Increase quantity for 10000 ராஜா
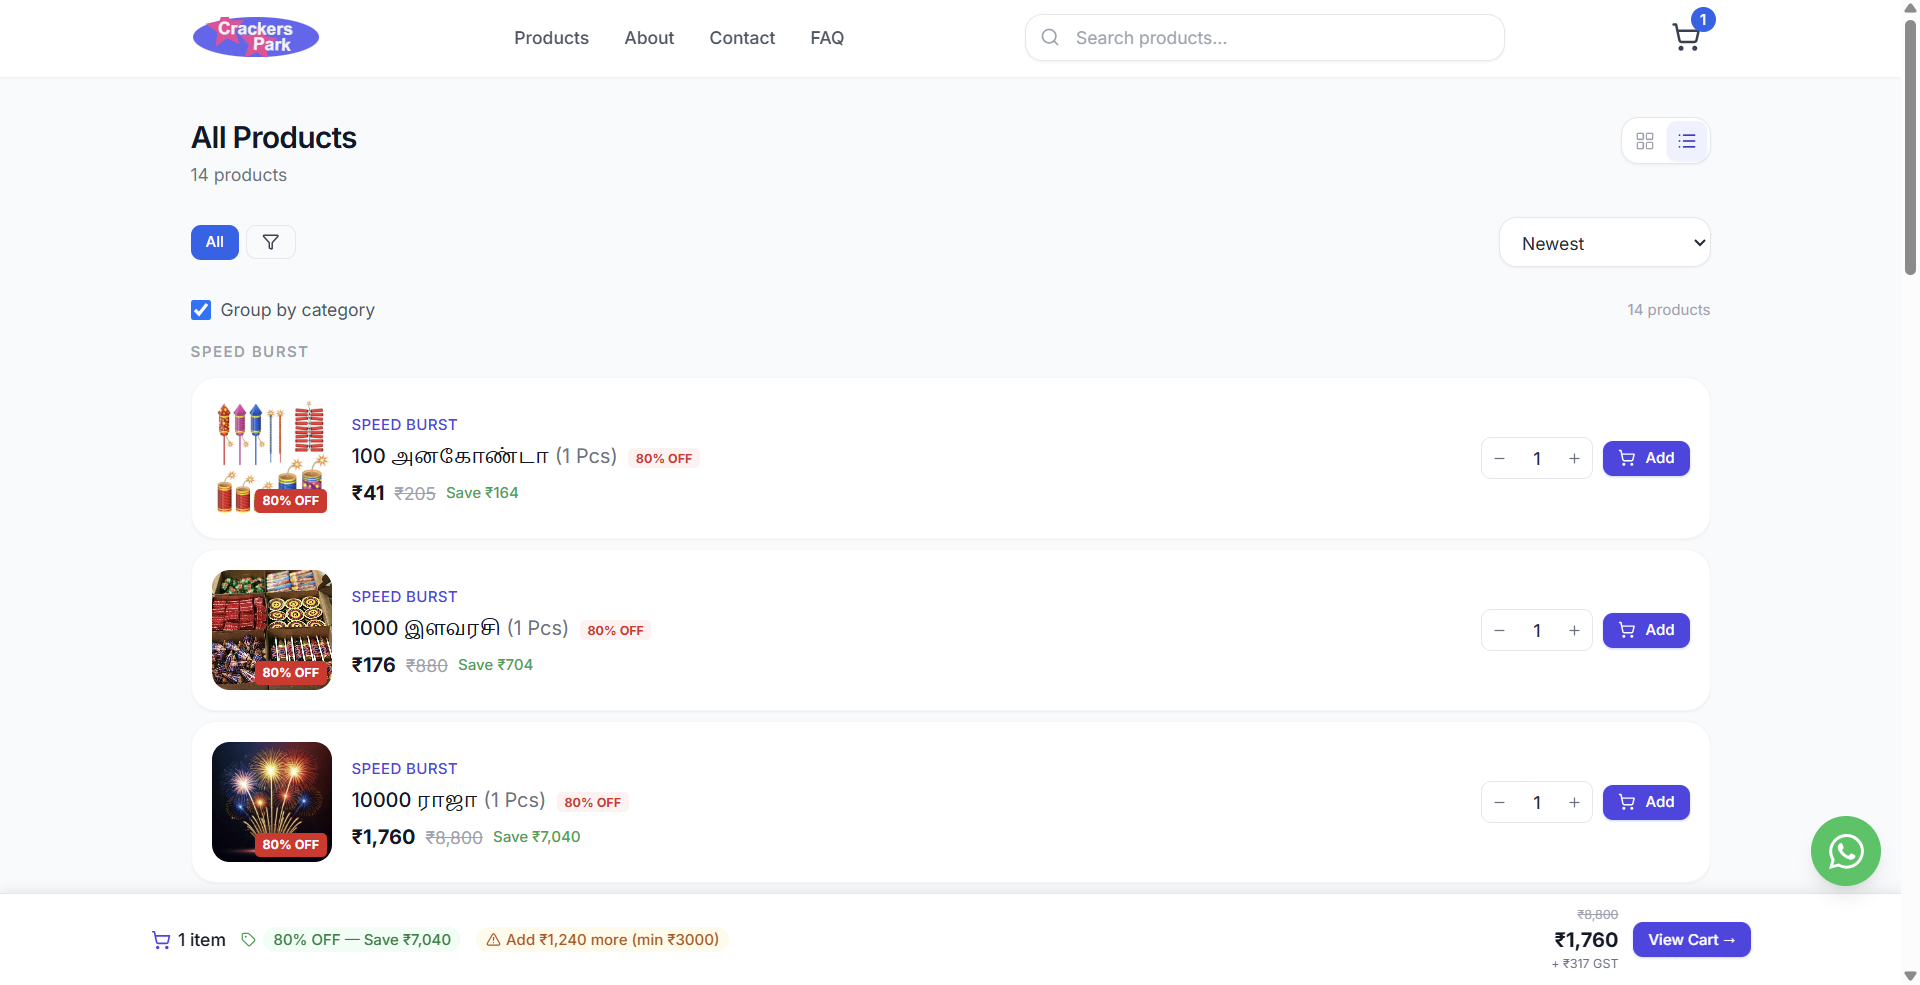This screenshot has width=1920, height=985. [x=1574, y=803]
